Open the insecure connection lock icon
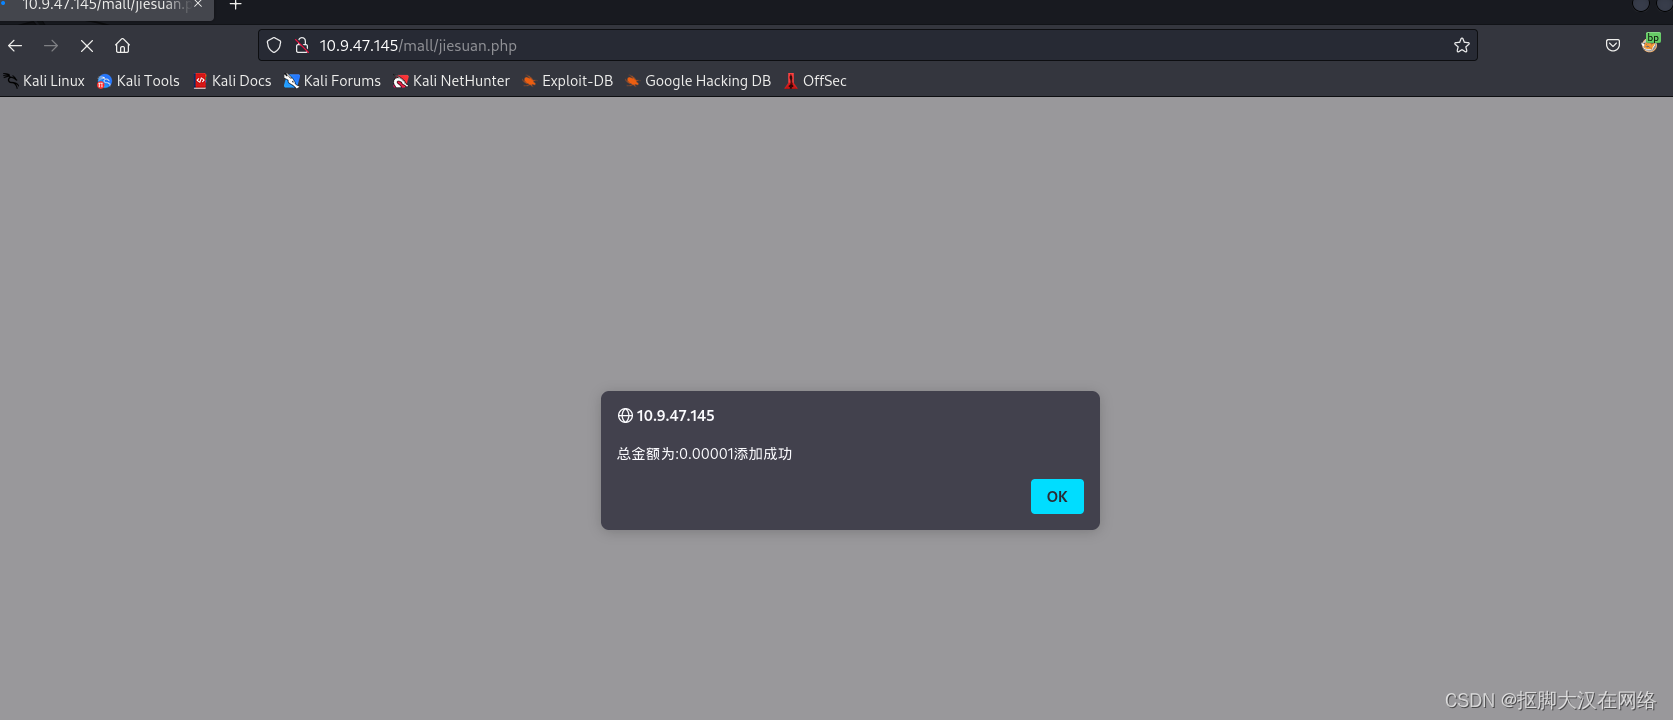Viewport: 1673px width, 720px height. click(x=302, y=45)
